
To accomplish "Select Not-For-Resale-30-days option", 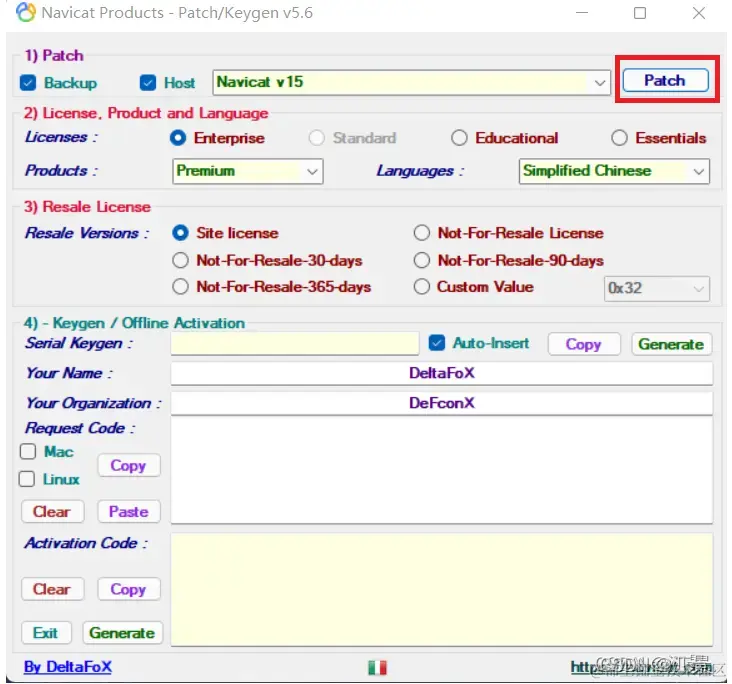I will click(181, 260).
